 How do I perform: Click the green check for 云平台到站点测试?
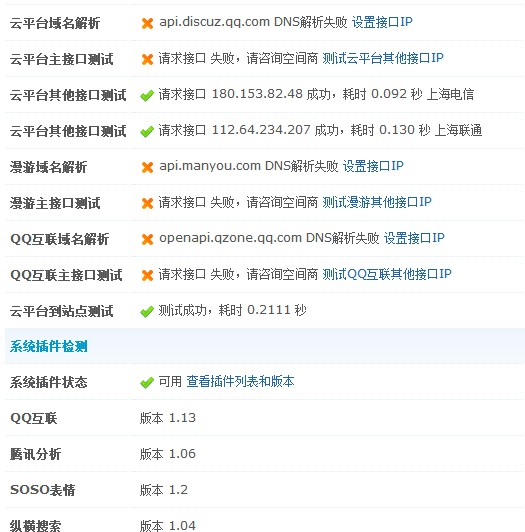click(x=147, y=311)
